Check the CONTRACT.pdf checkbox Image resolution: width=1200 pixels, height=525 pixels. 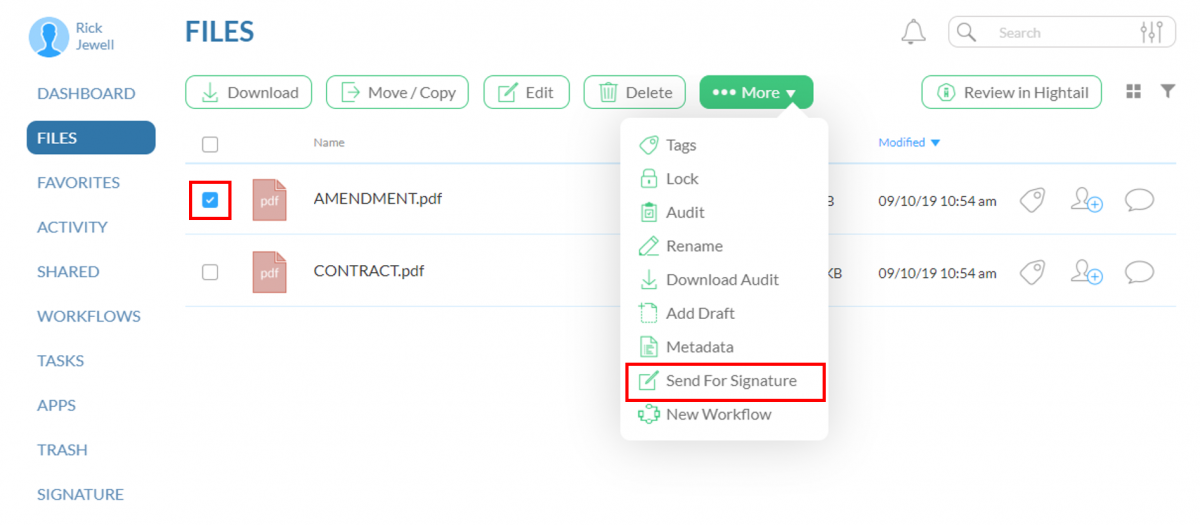(210, 272)
